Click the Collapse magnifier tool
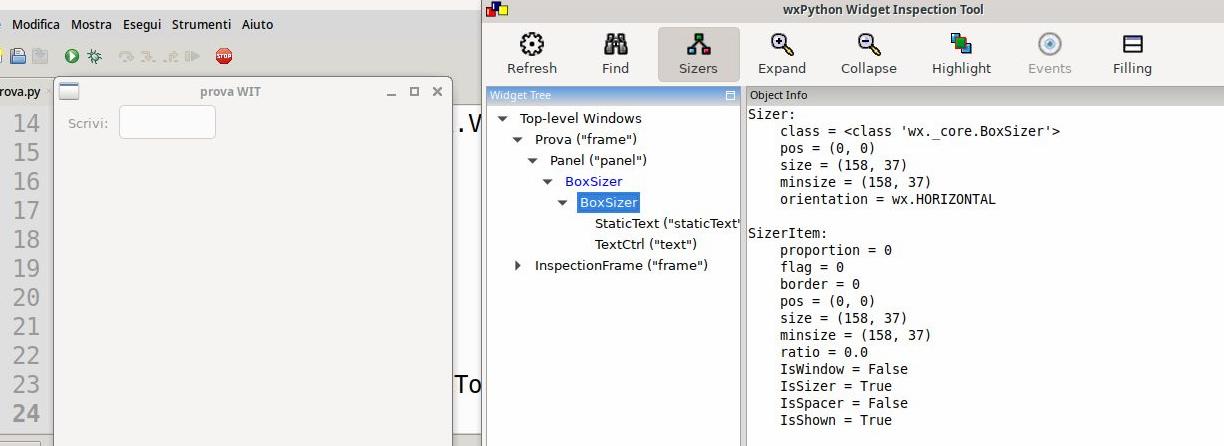 click(868, 54)
